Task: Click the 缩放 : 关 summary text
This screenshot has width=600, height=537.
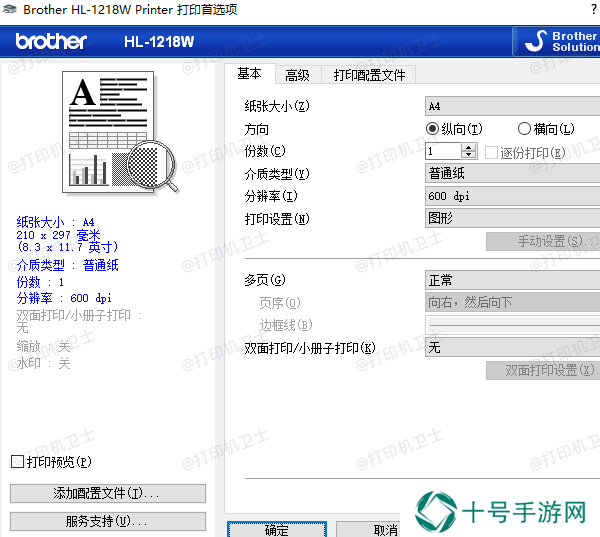Action: 43,346
